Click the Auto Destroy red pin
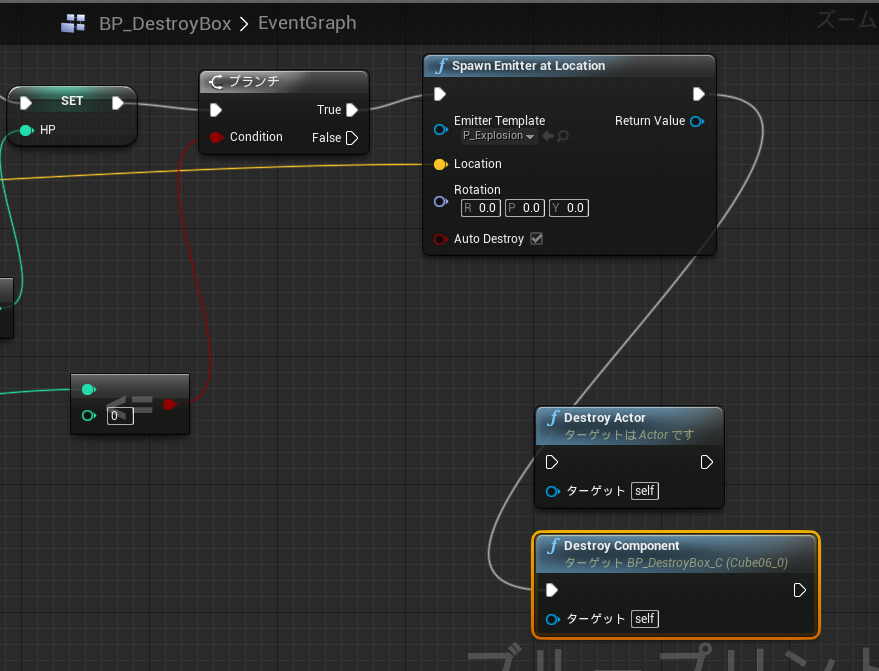 click(x=441, y=239)
